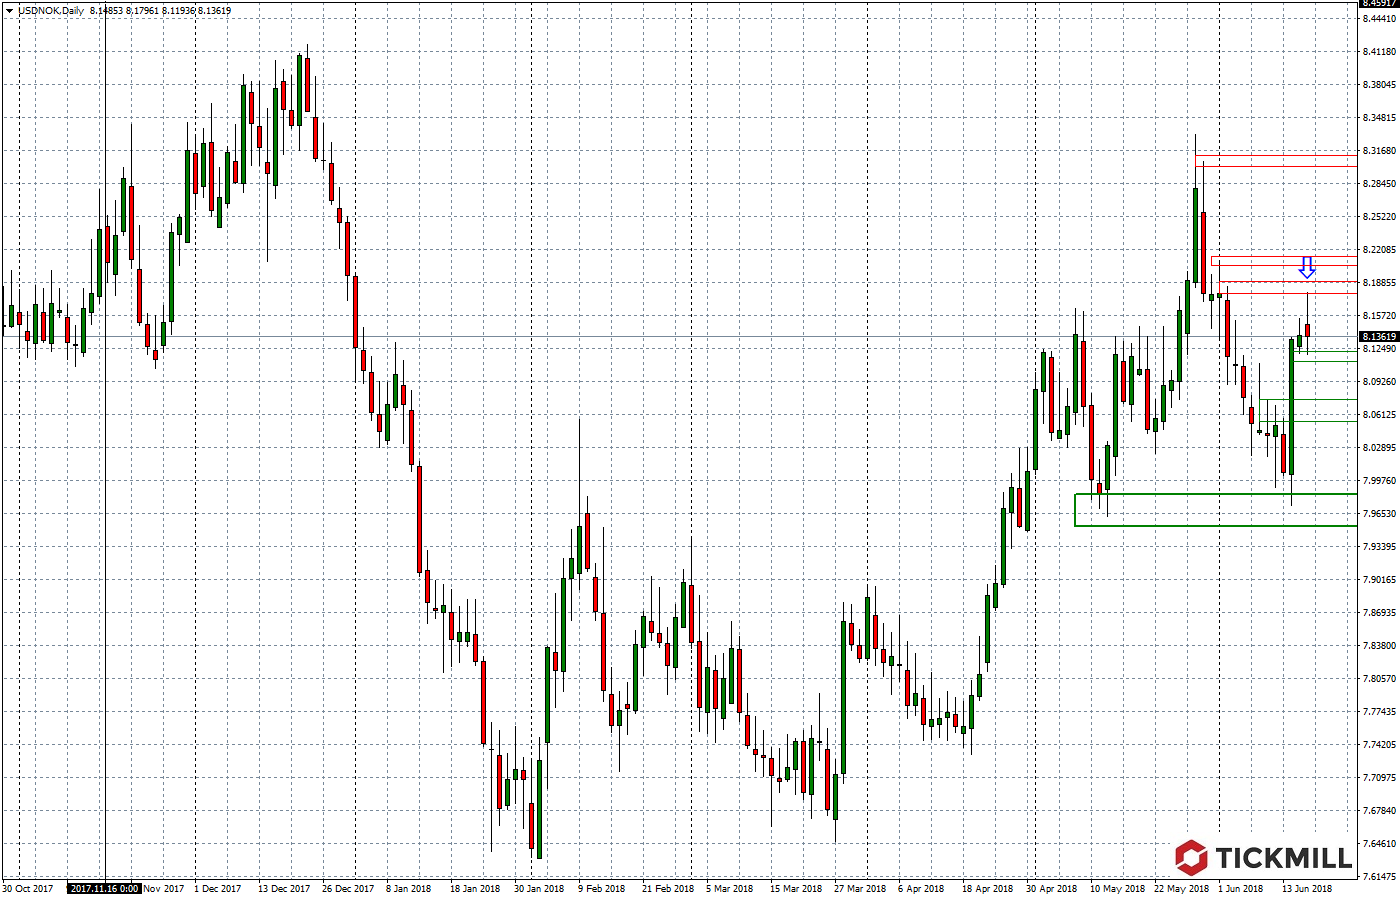This screenshot has height=900, width=1400.
Task: Click price scale value 8.44410
Action: (1379, 19)
